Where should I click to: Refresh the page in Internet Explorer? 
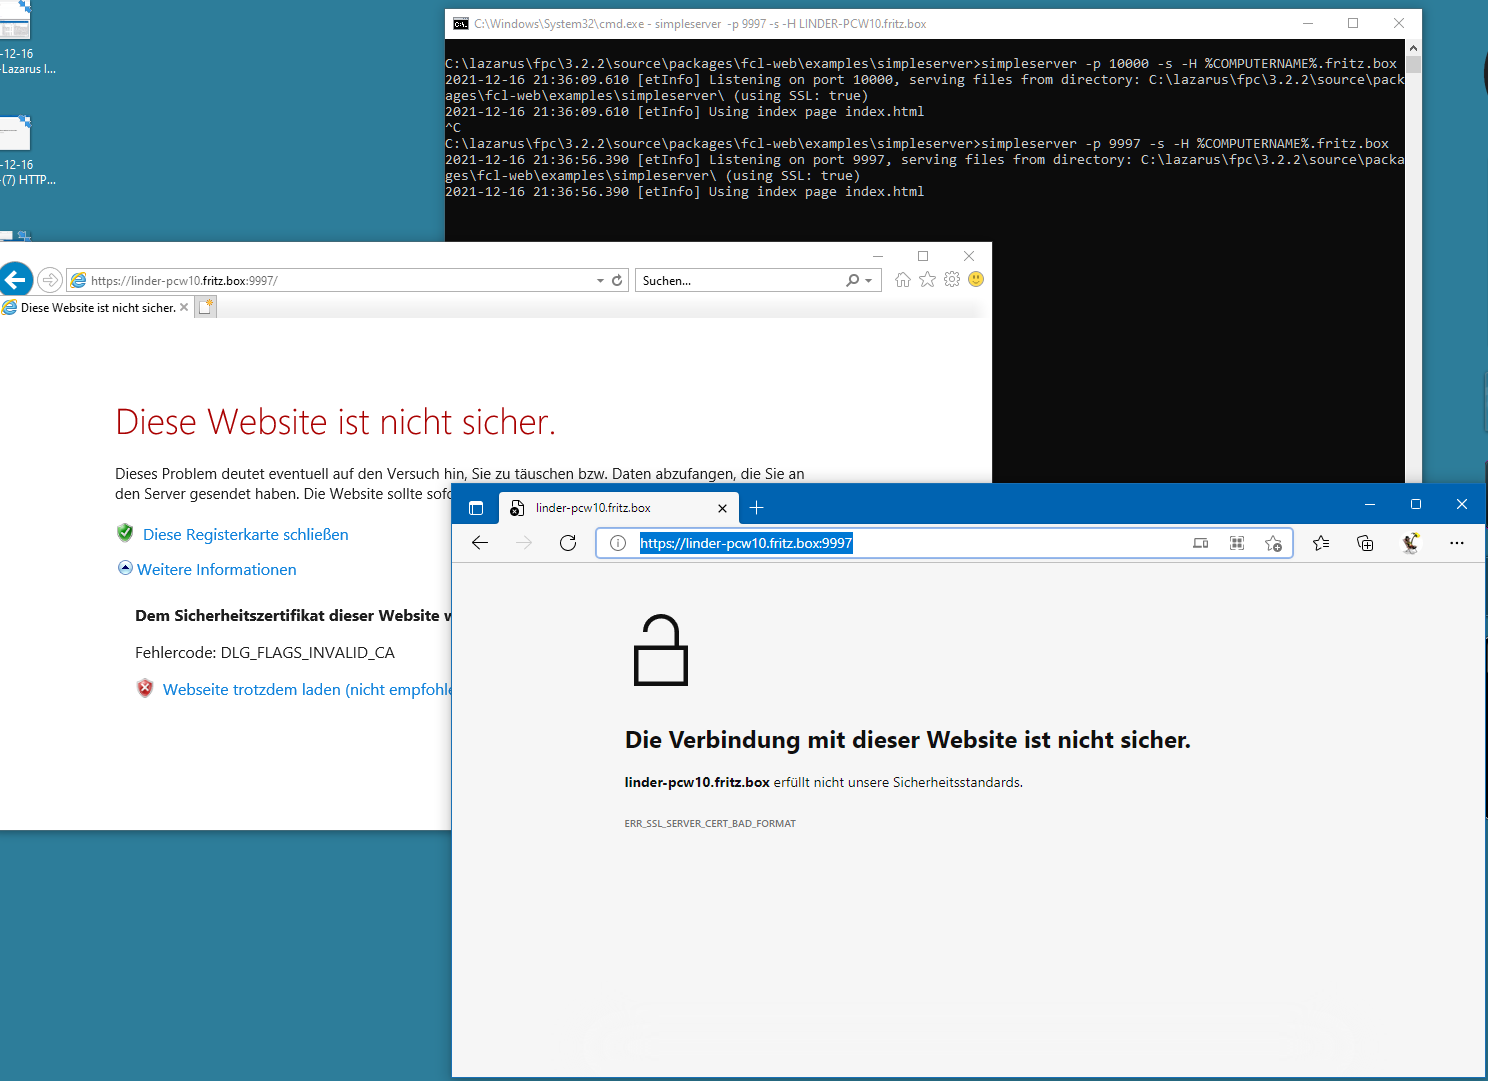coord(617,281)
